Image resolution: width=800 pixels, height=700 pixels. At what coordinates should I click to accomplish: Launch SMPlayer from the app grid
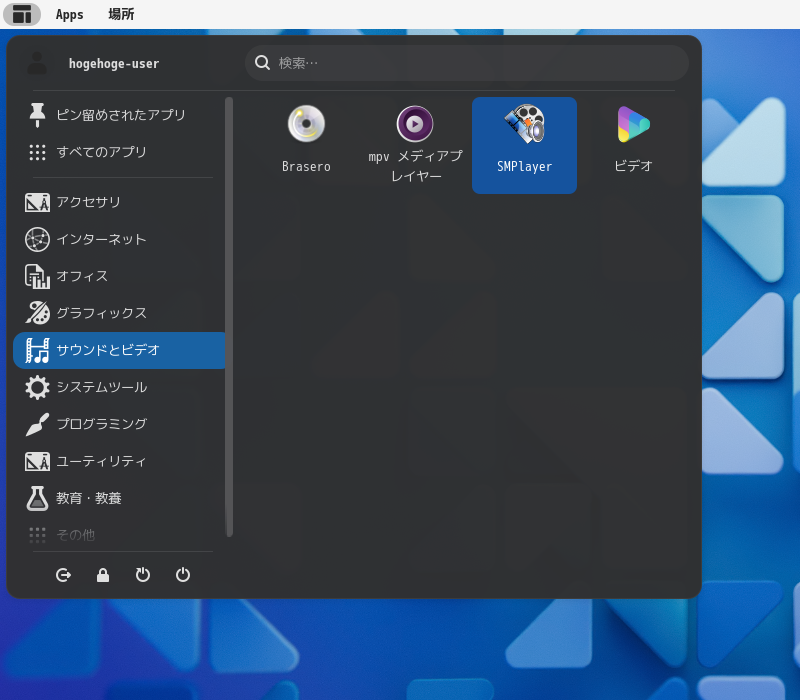(524, 145)
